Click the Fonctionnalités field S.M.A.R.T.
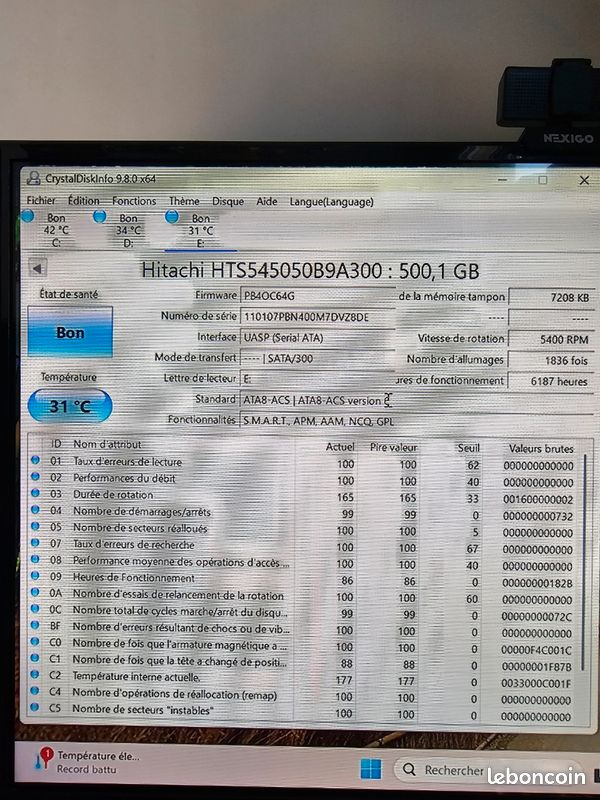 pos(416,421)
